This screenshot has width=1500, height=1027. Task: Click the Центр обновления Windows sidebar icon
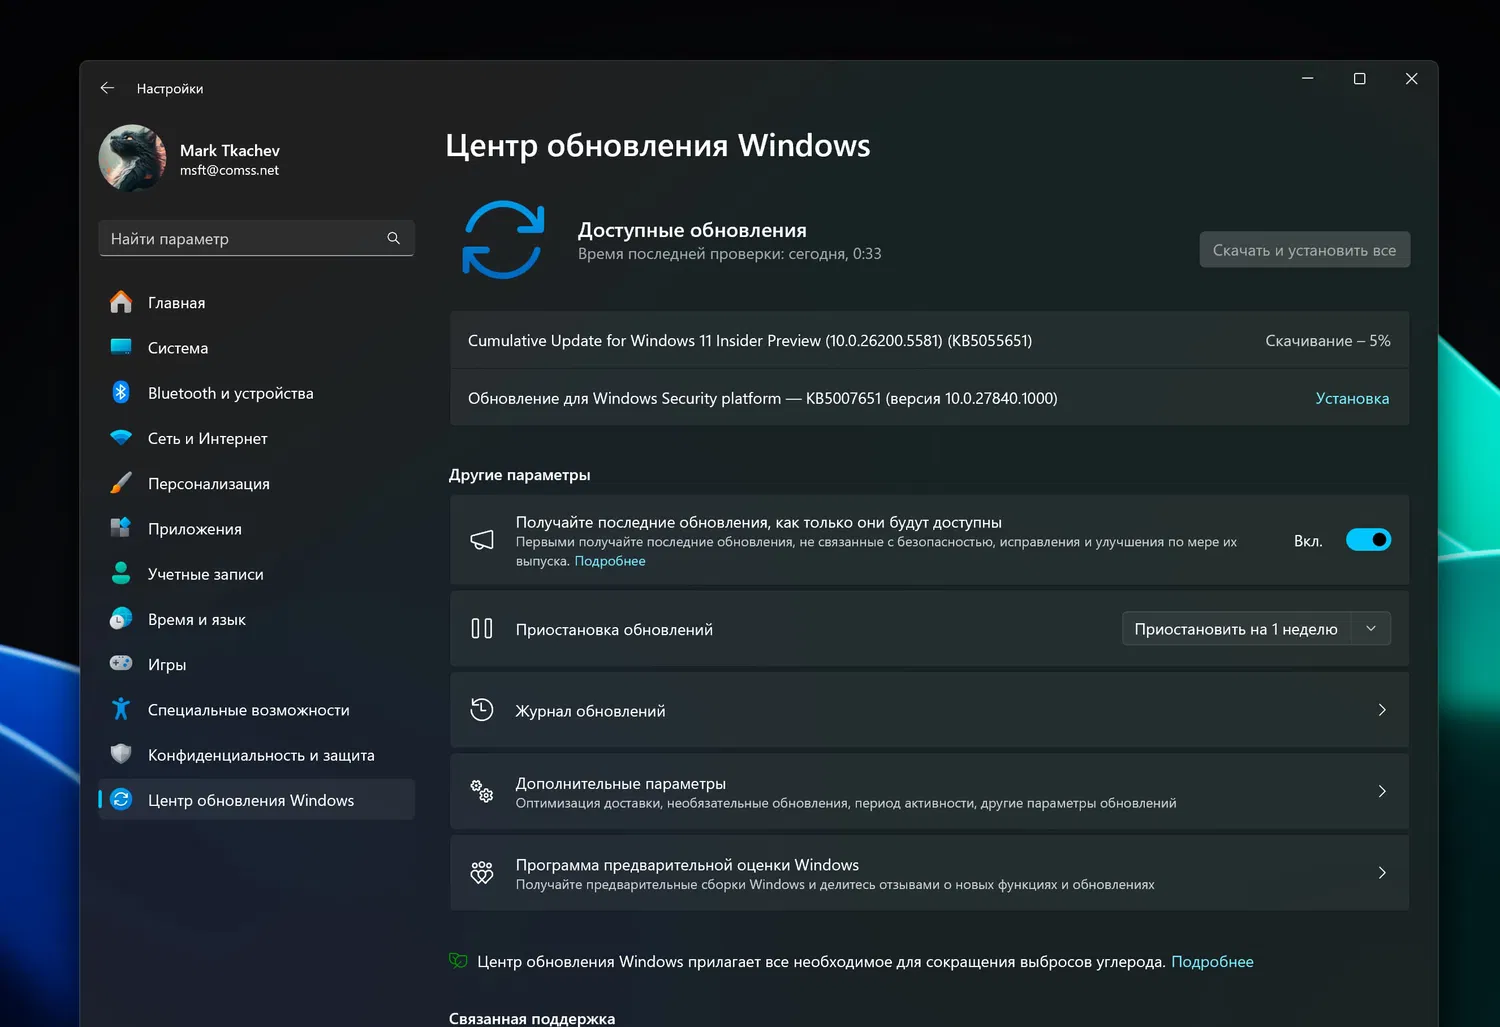coord(121,799)
